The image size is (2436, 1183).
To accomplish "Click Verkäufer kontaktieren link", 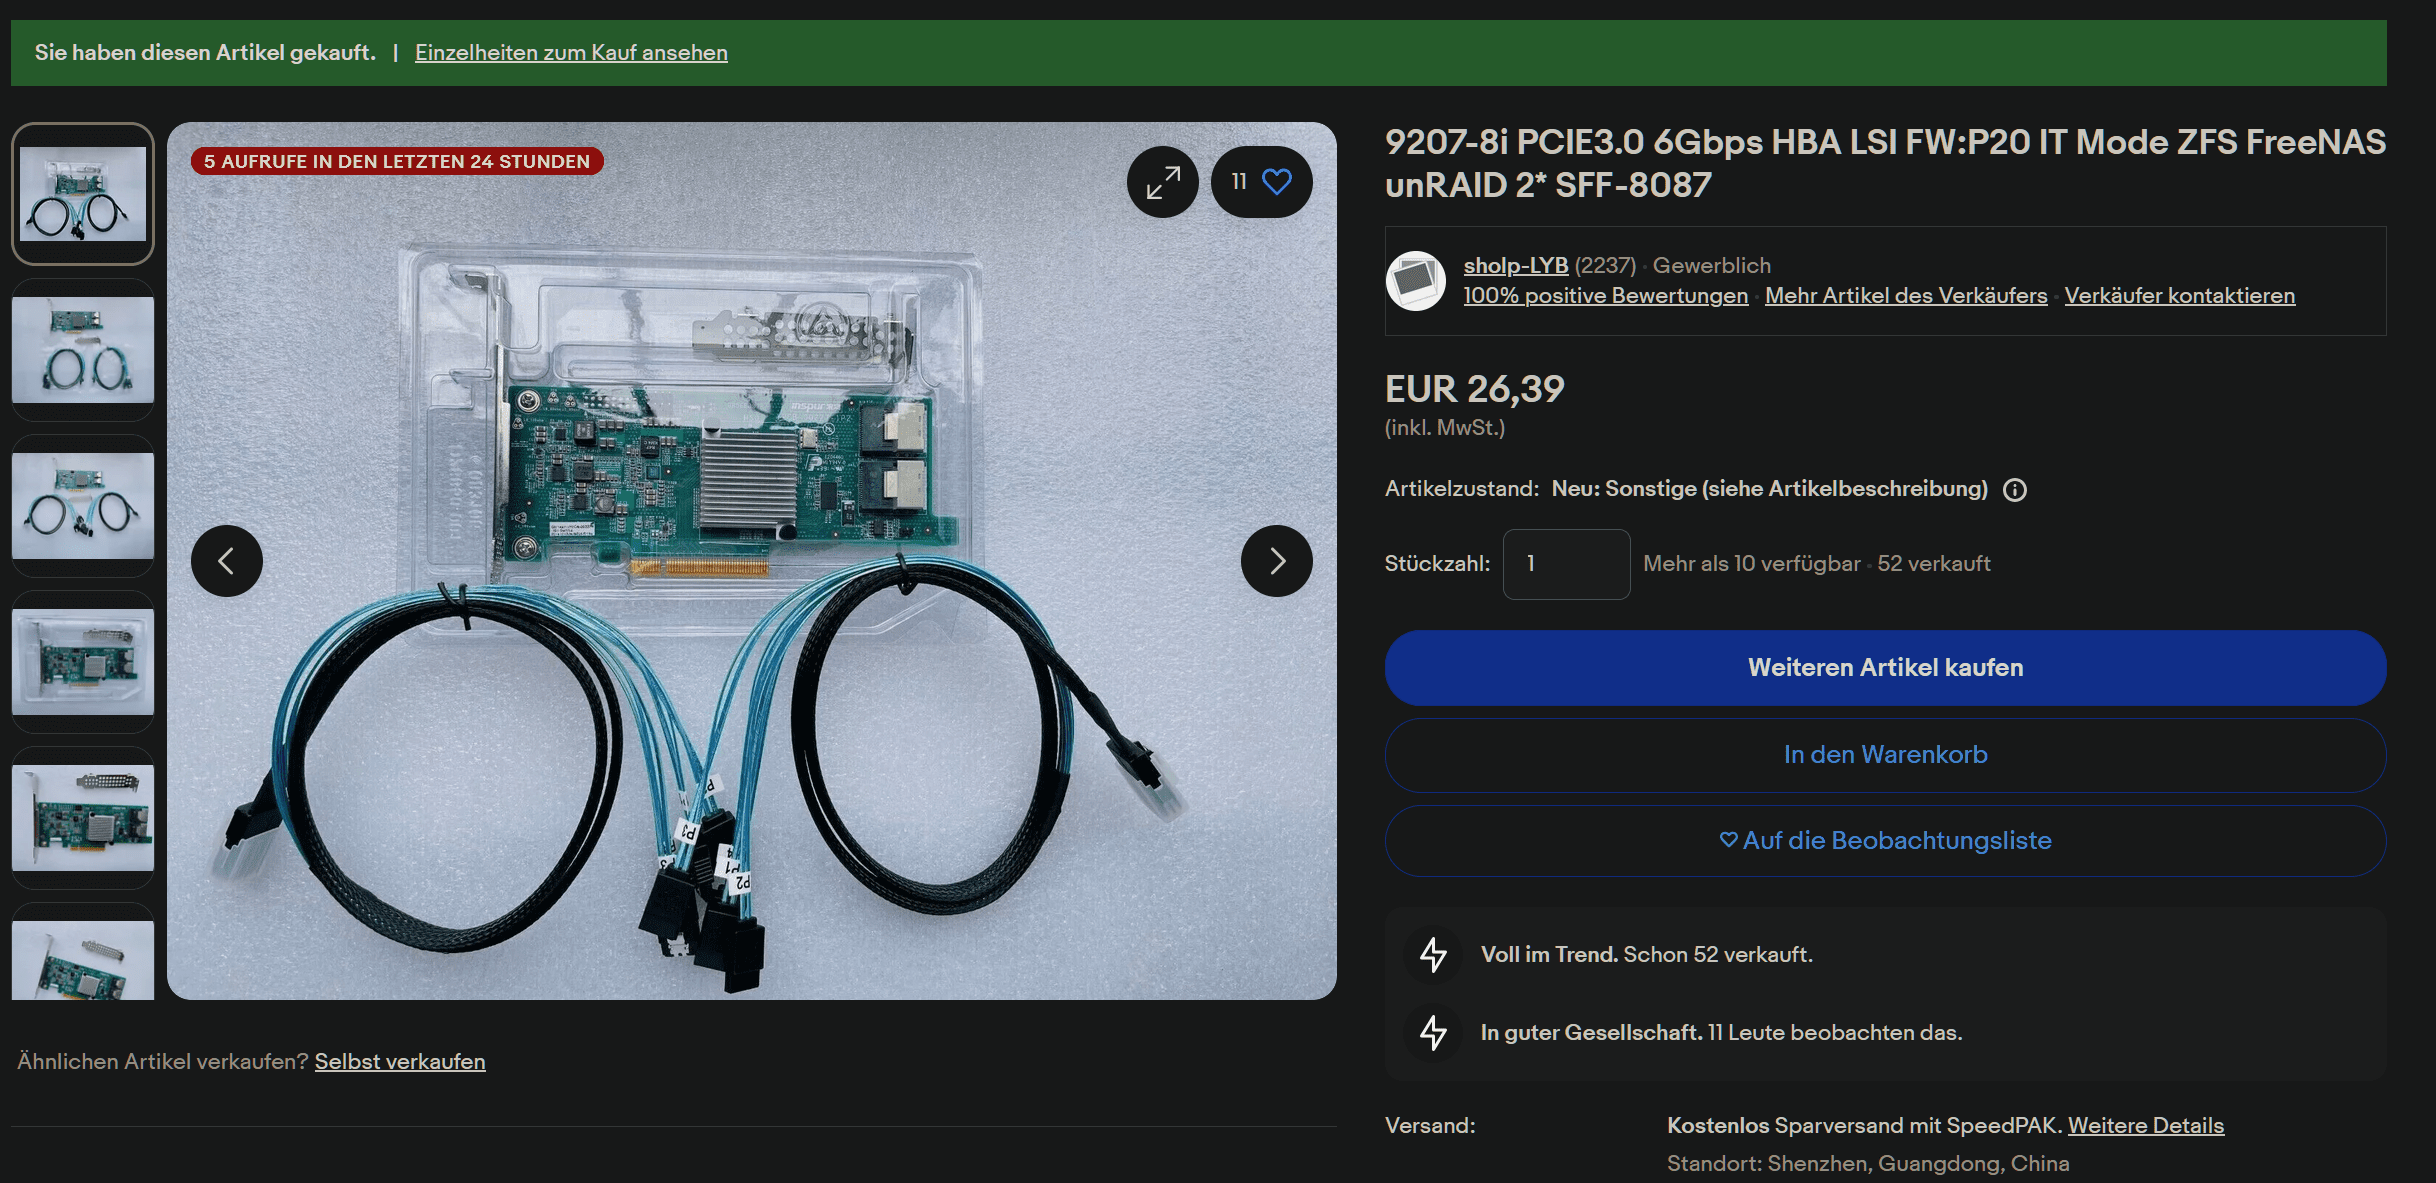I will [2179, 296].
